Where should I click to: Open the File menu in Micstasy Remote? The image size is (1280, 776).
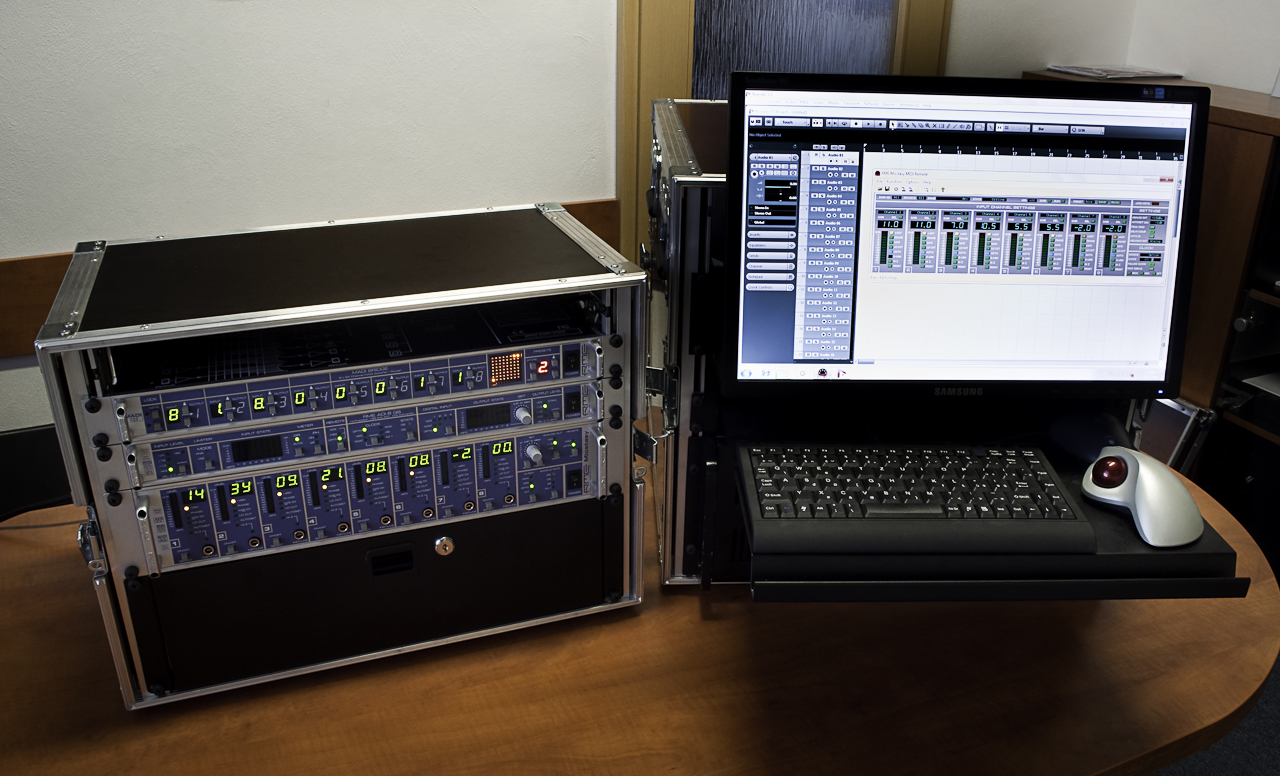[878, 182]
